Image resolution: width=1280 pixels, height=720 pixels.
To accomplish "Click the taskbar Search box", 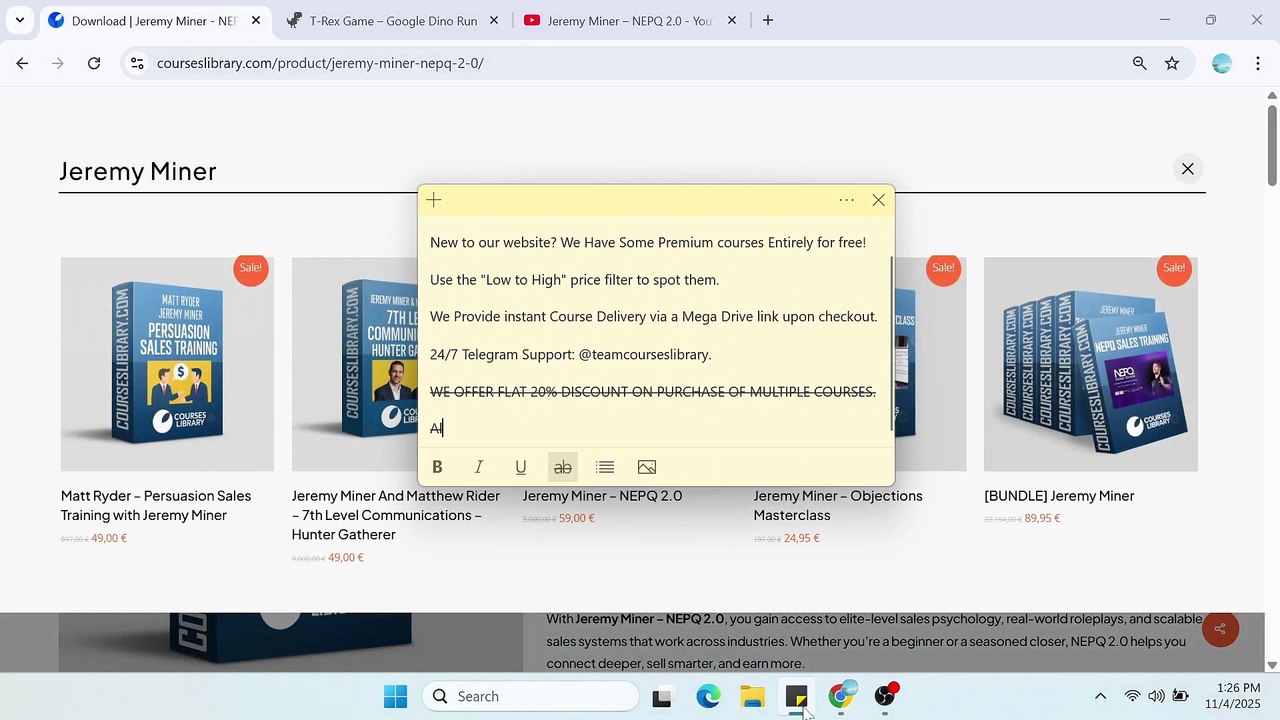I will click(x=530, y=696).
